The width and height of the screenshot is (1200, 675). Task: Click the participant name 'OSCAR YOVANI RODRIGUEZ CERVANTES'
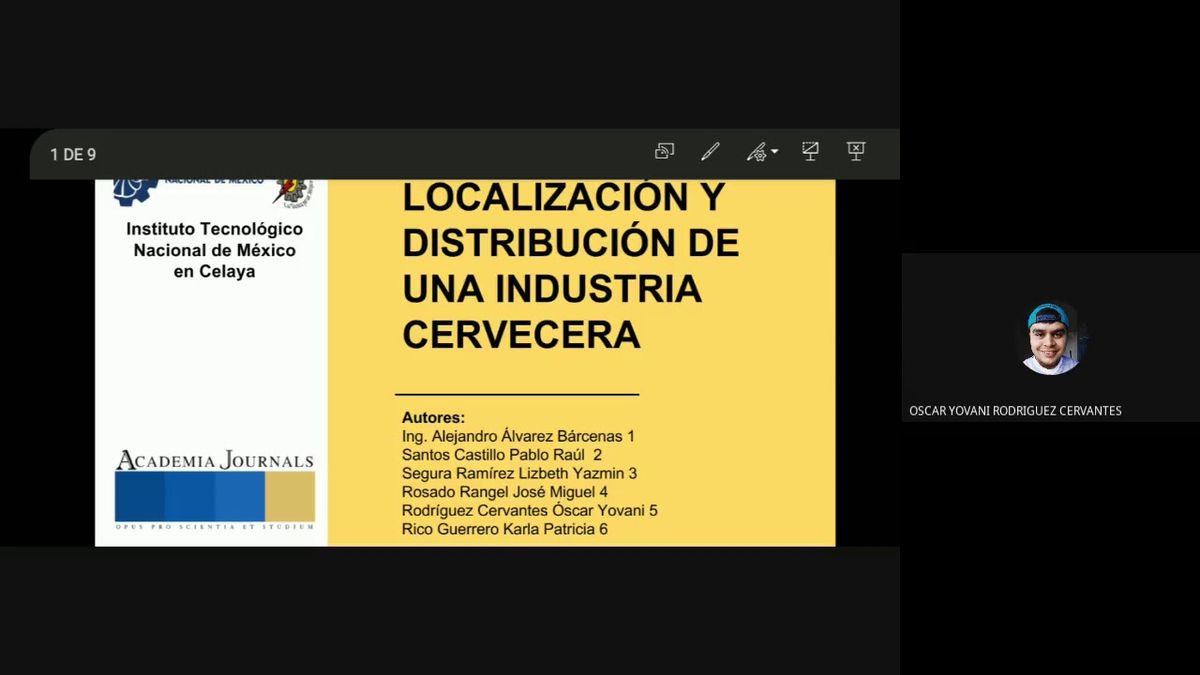tap(1015, 411)
